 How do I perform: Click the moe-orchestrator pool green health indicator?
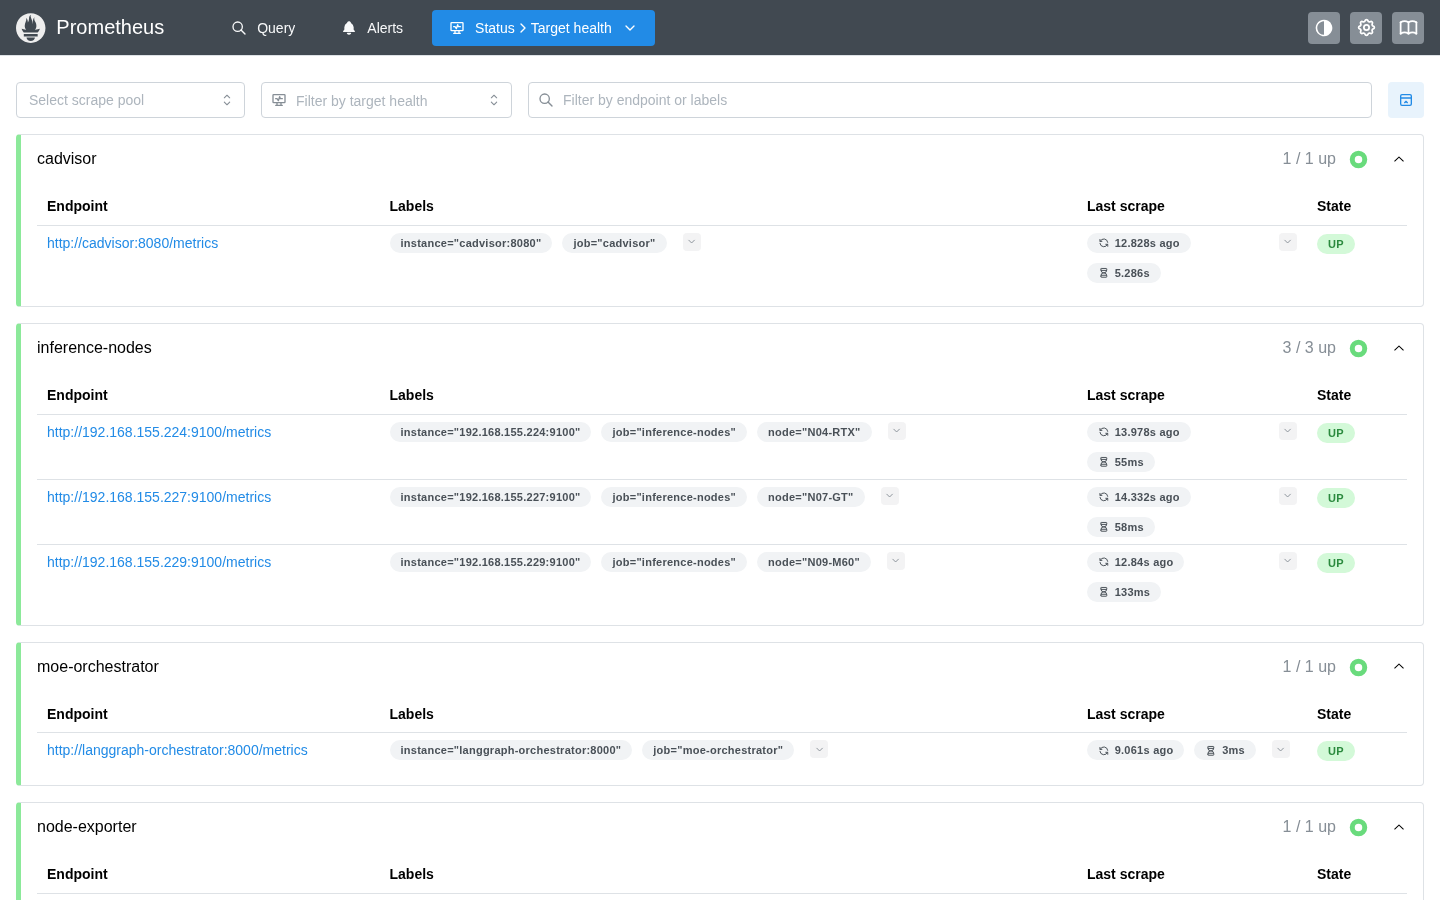[1358, 667]
